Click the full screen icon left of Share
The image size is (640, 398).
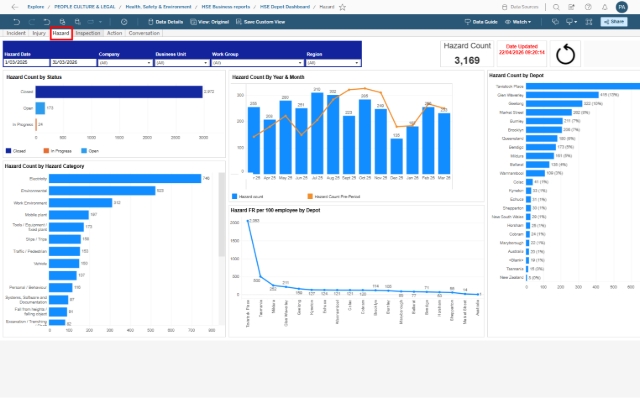click(589, 22)
